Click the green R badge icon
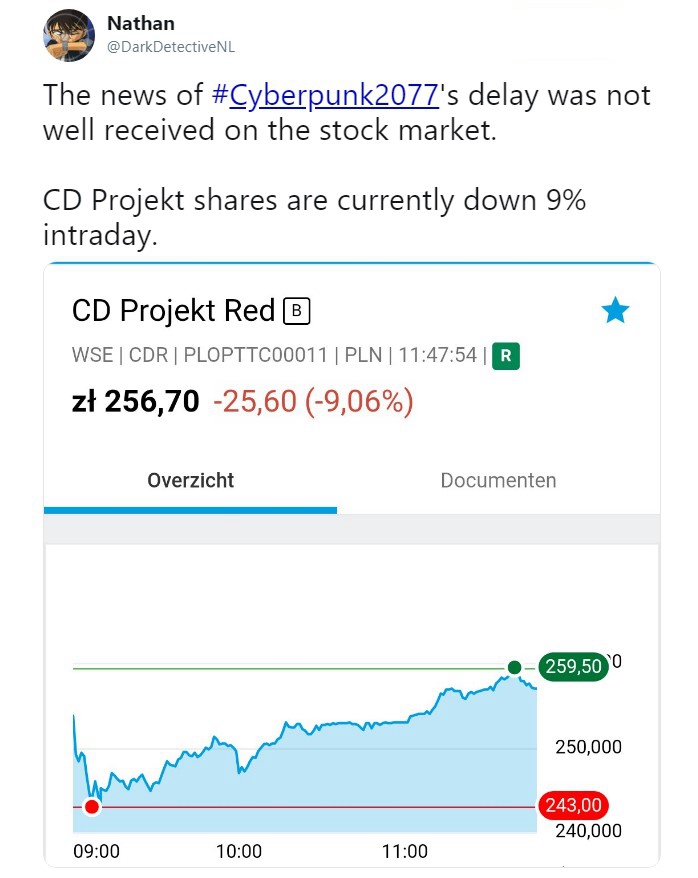This screenshot has width=698, height=878. pyautogui.click(x=507, y=355)
